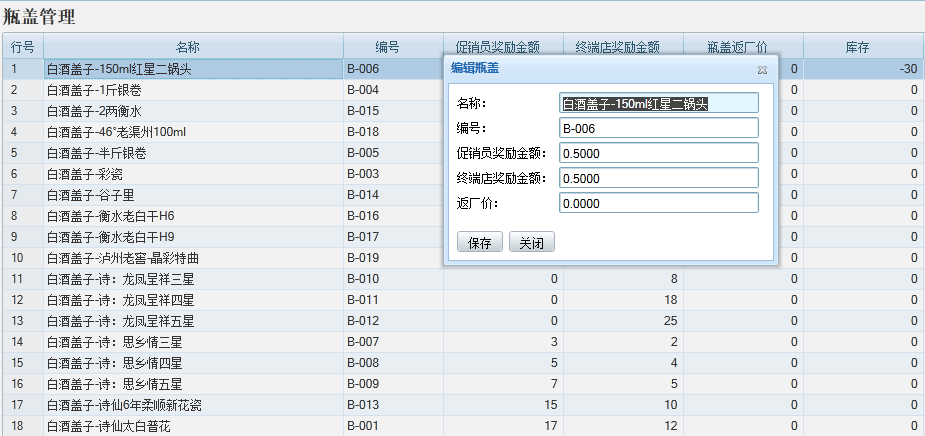This screenshot has width=925, height=436.
Task: Click code cell B-008
Action: click(x=393, y=363)
